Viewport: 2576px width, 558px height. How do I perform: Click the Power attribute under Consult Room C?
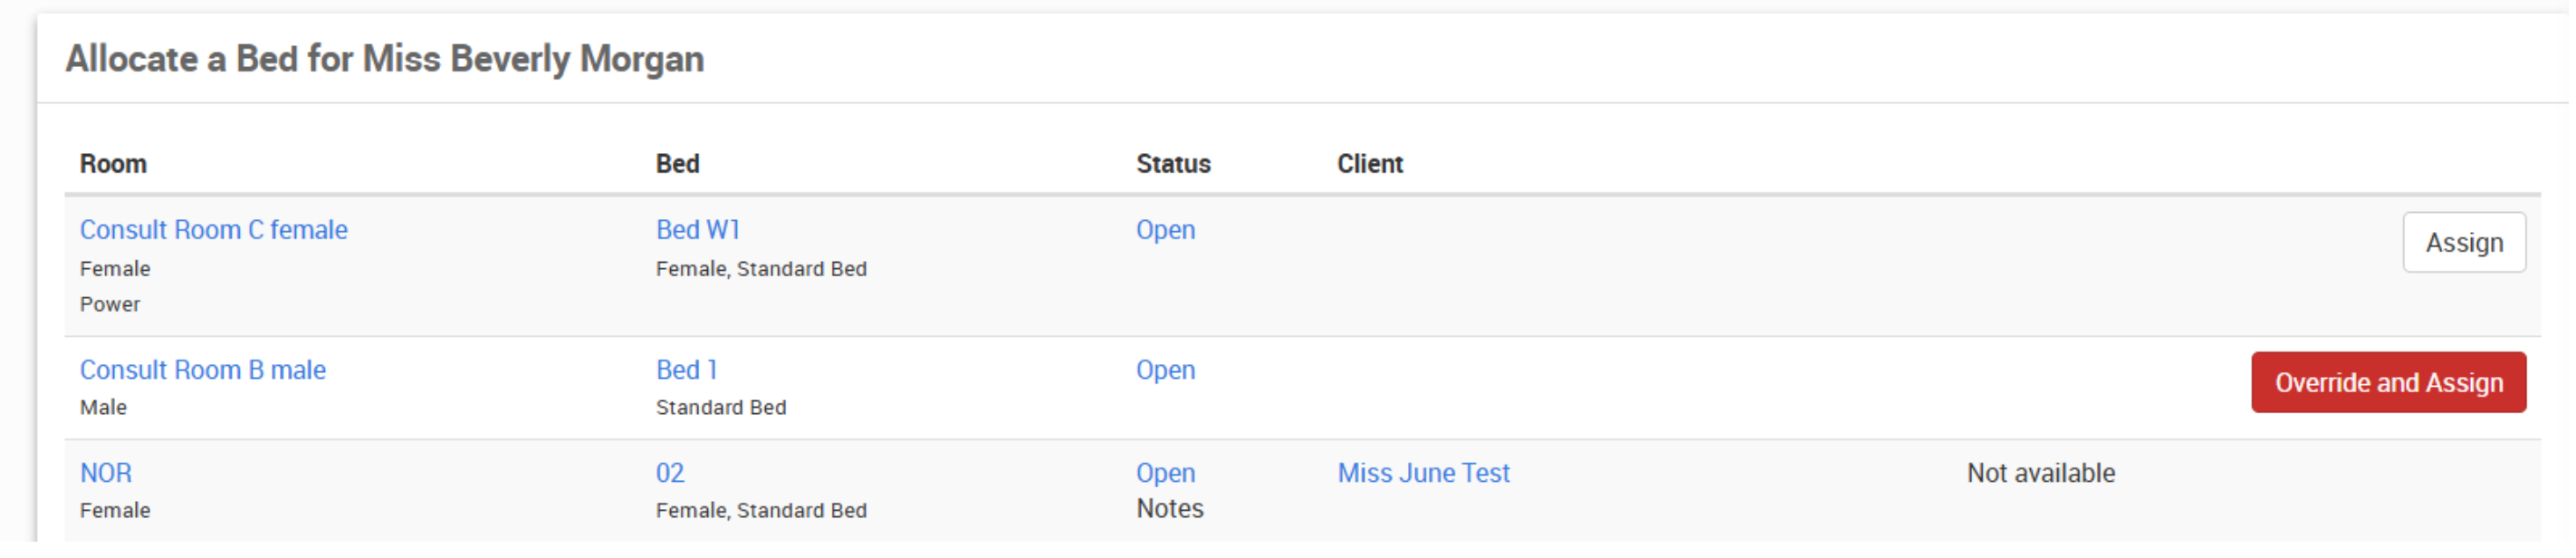click(x=110, y=305)
